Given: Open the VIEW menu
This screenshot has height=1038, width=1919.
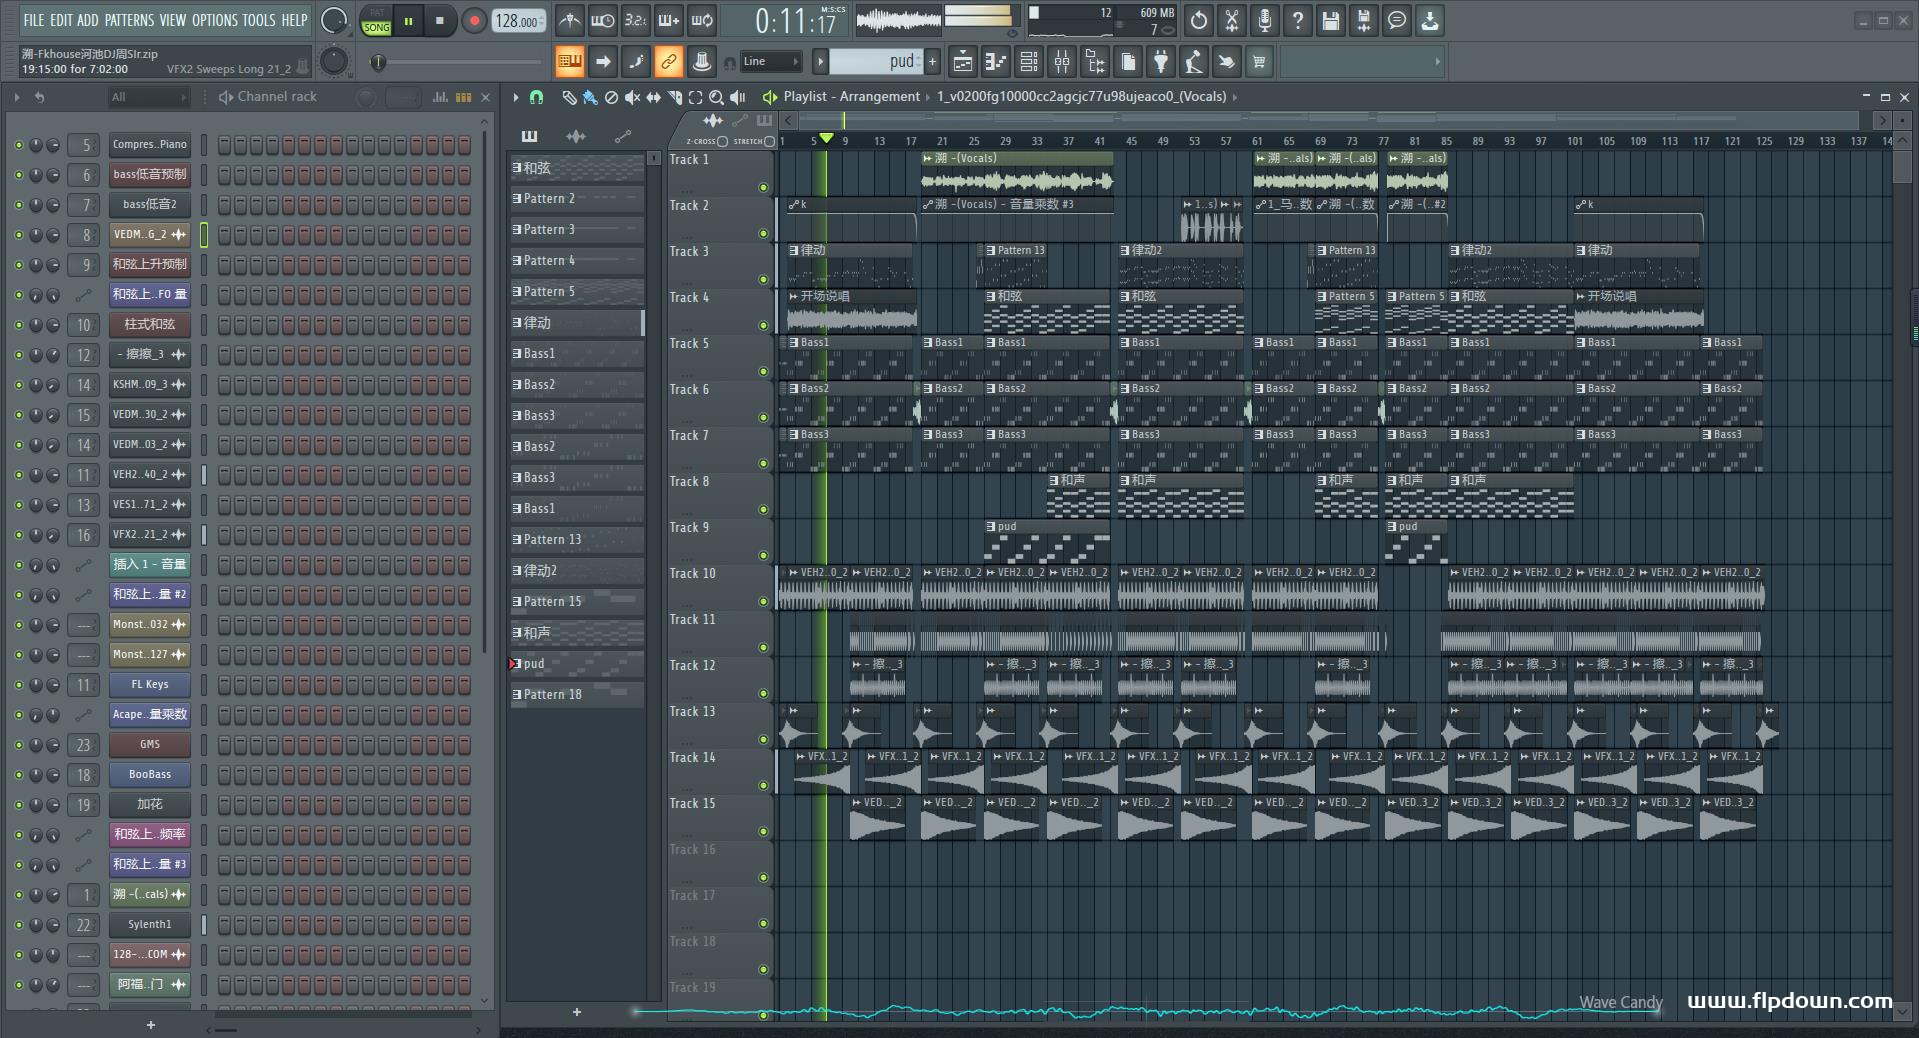Looking at the screenshot, I should coord(172,20).
